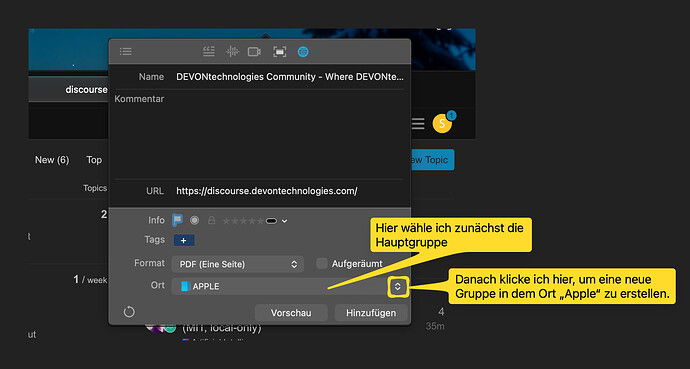This screenshot has height=369, width=690.
Task: Open the forum hamburger menu
Action: 418,124
